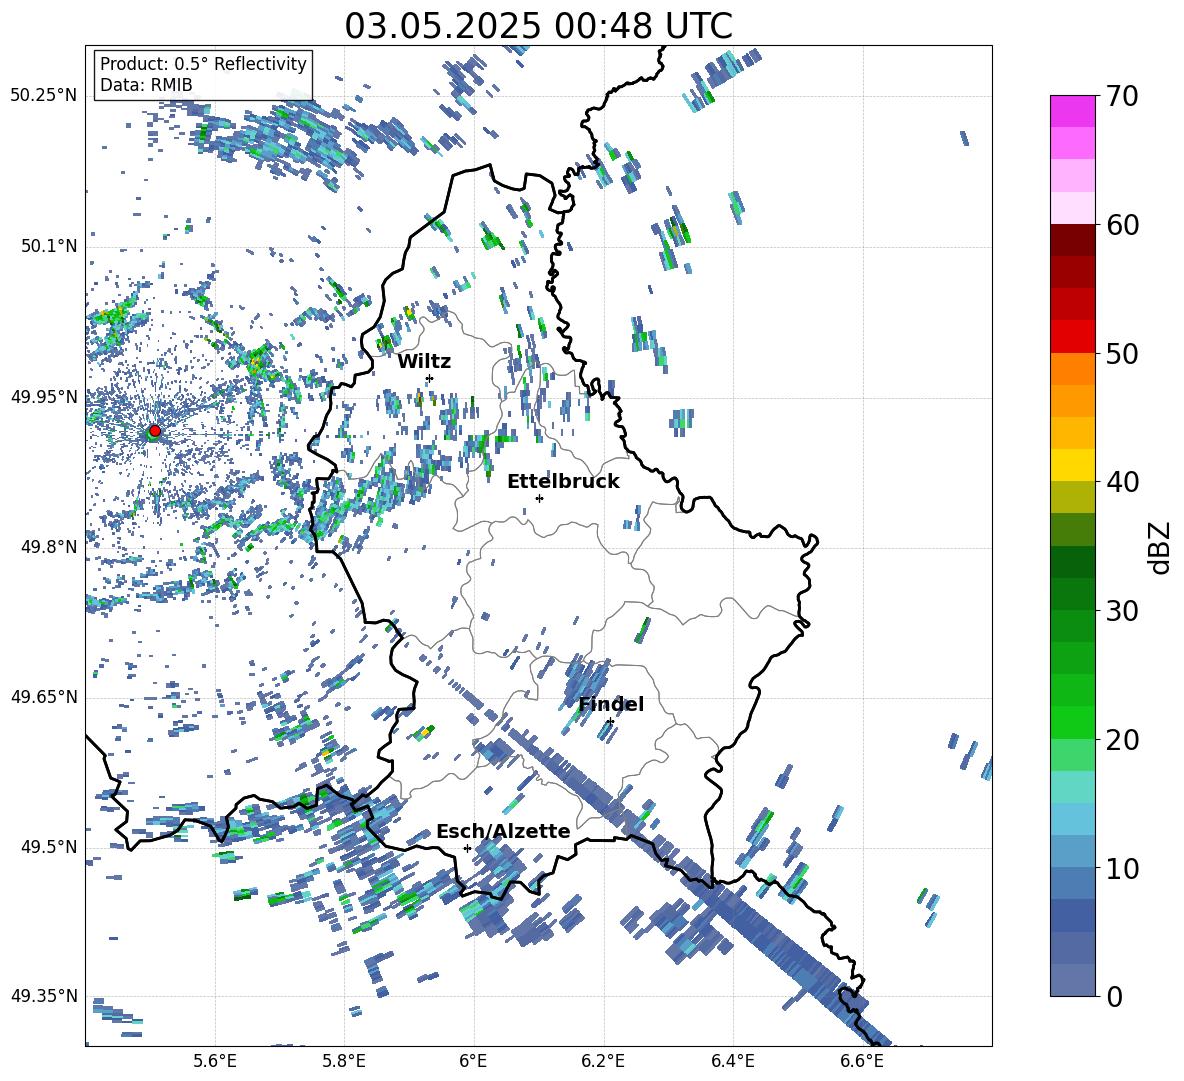Click the 40 colorbar tick label

coord(1122,482)
